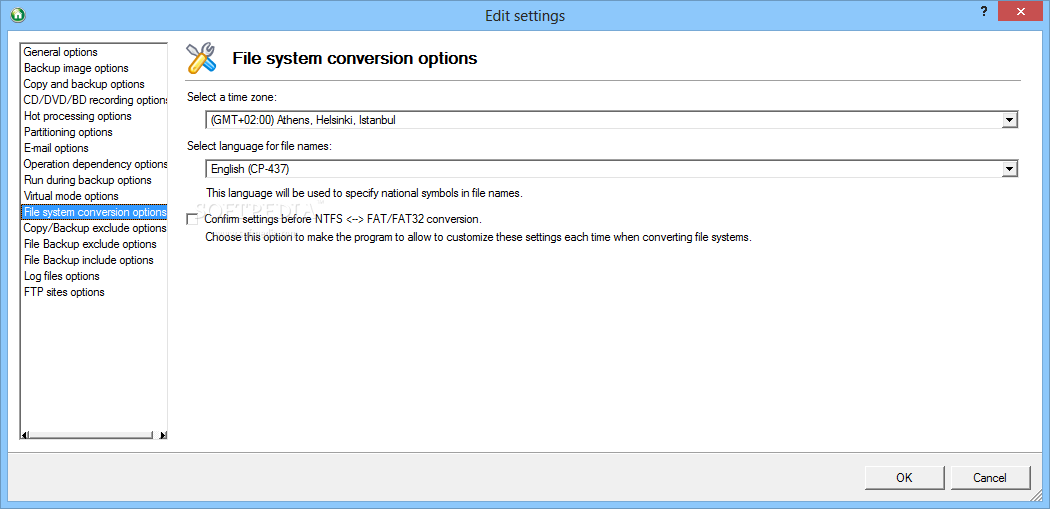The width and height of the screenshot is (1050, 509).
Task: Click the 'File system conversion options' heading
Action: click(x=355, y=58)
